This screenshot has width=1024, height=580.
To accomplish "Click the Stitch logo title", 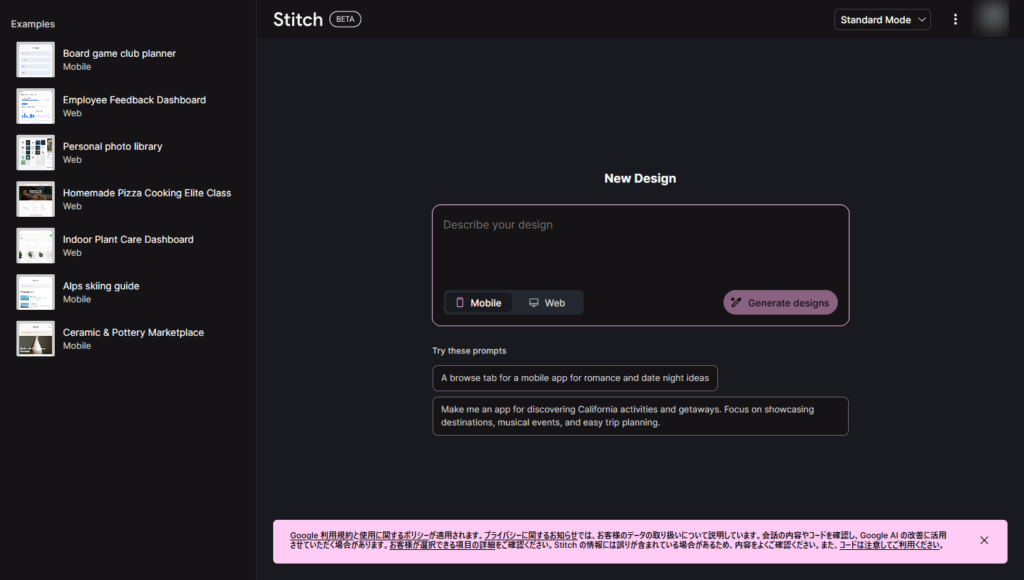I will point(298,20).
